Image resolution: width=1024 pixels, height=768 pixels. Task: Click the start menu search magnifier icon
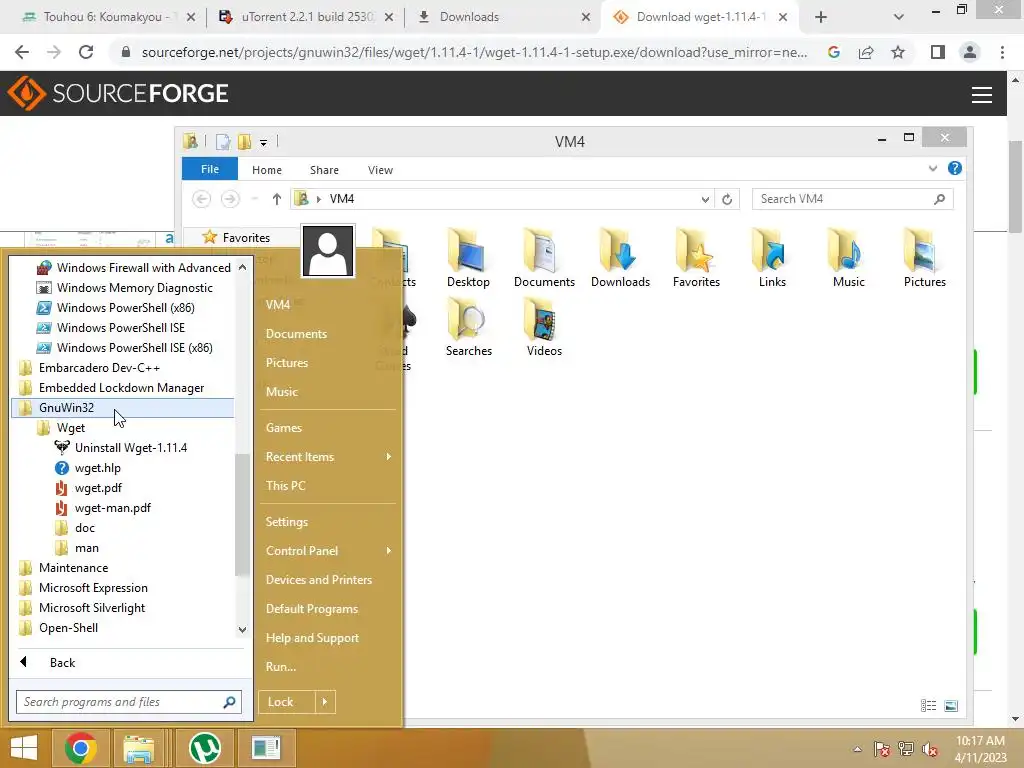229,702
